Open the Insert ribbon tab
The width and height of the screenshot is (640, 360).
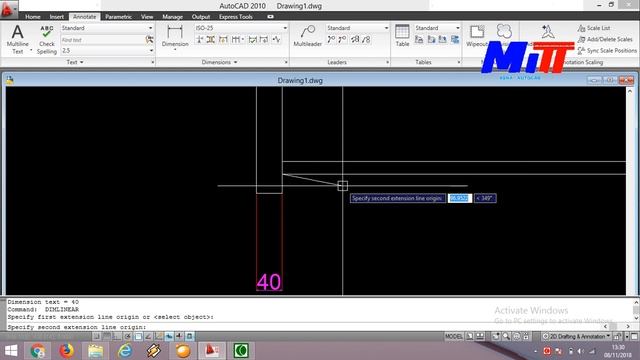click(57, 17)
